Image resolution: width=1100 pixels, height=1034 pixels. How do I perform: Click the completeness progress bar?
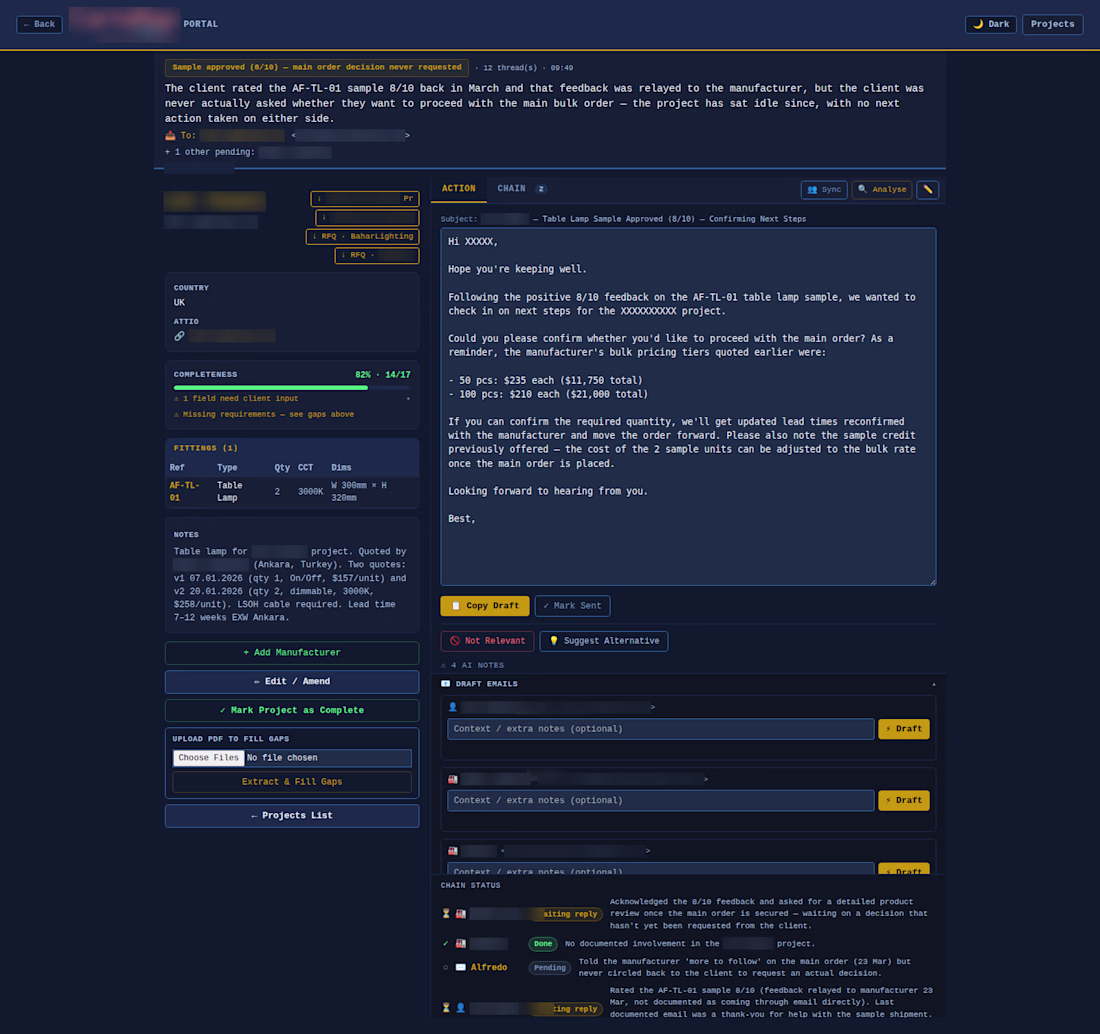coord(292,387)
